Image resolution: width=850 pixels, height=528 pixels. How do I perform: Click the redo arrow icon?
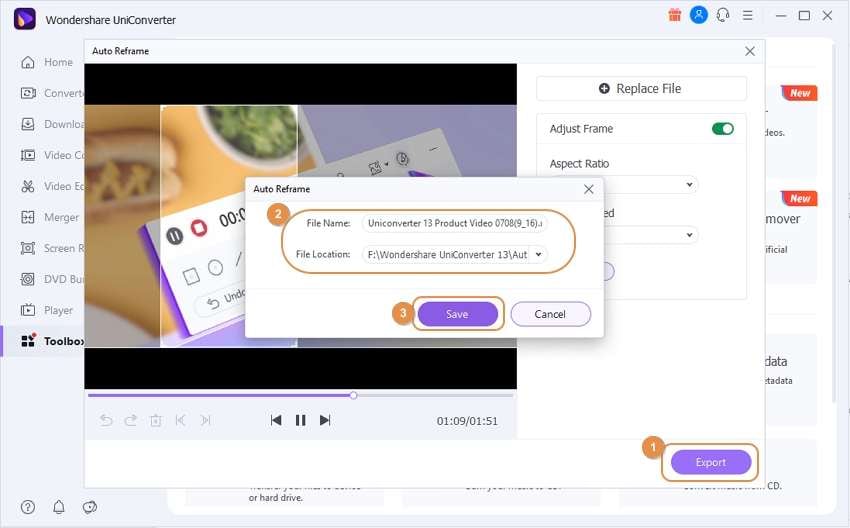click(131, 420)
